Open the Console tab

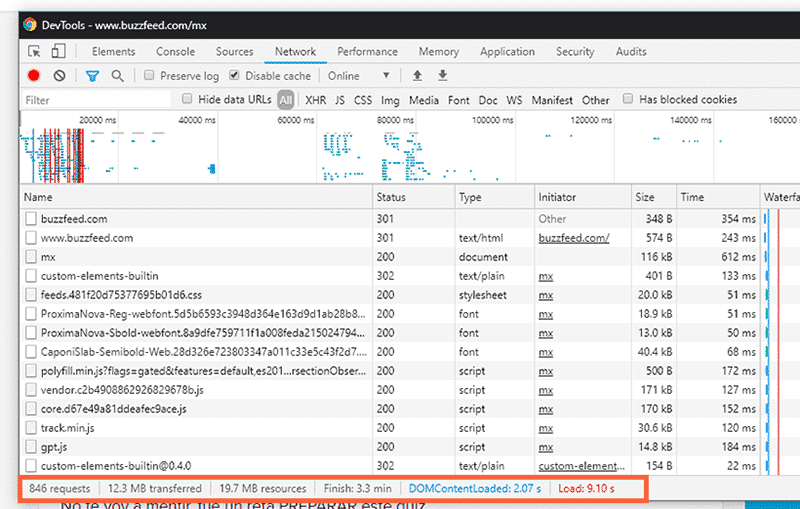coord(175,52)
